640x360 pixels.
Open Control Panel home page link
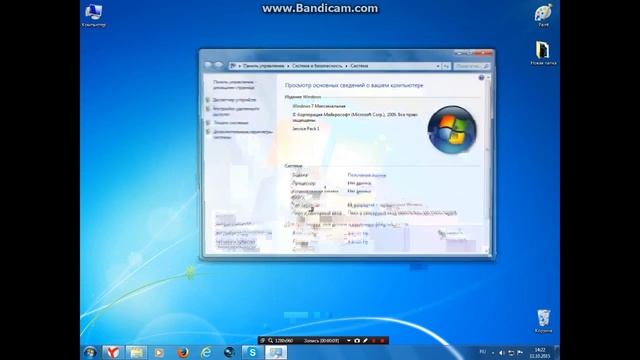point(234,84)
